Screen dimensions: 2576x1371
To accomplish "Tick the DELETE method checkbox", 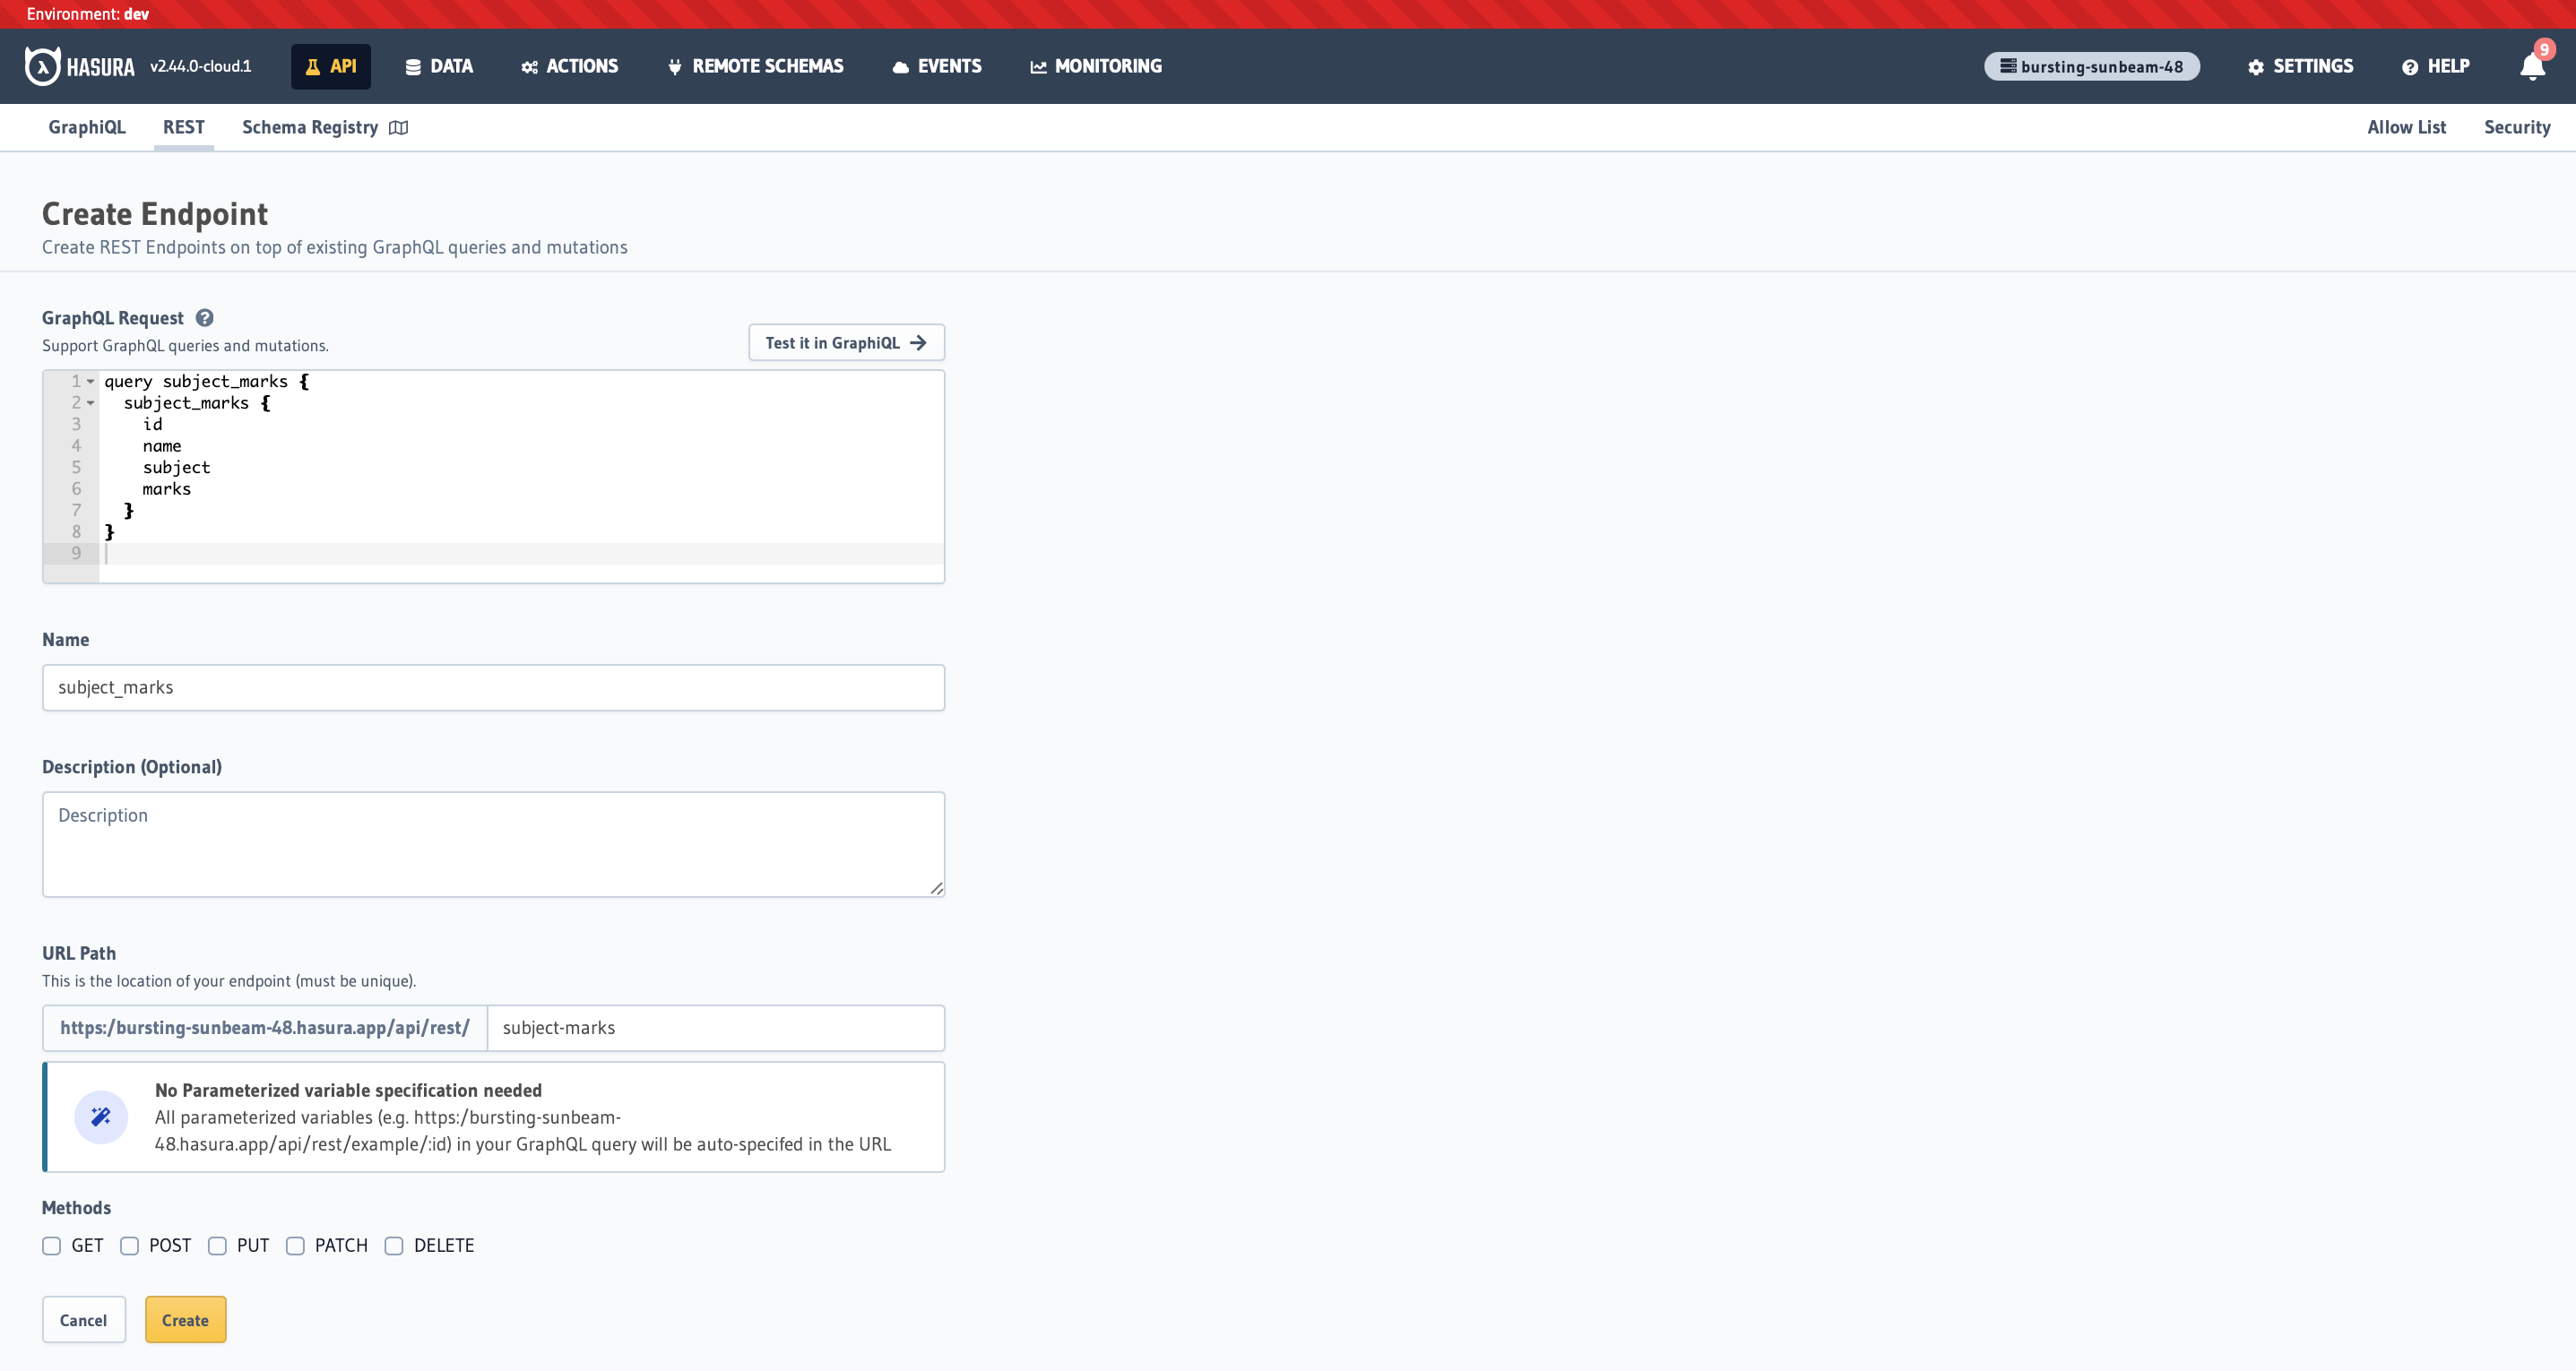I will point(394,1246).
